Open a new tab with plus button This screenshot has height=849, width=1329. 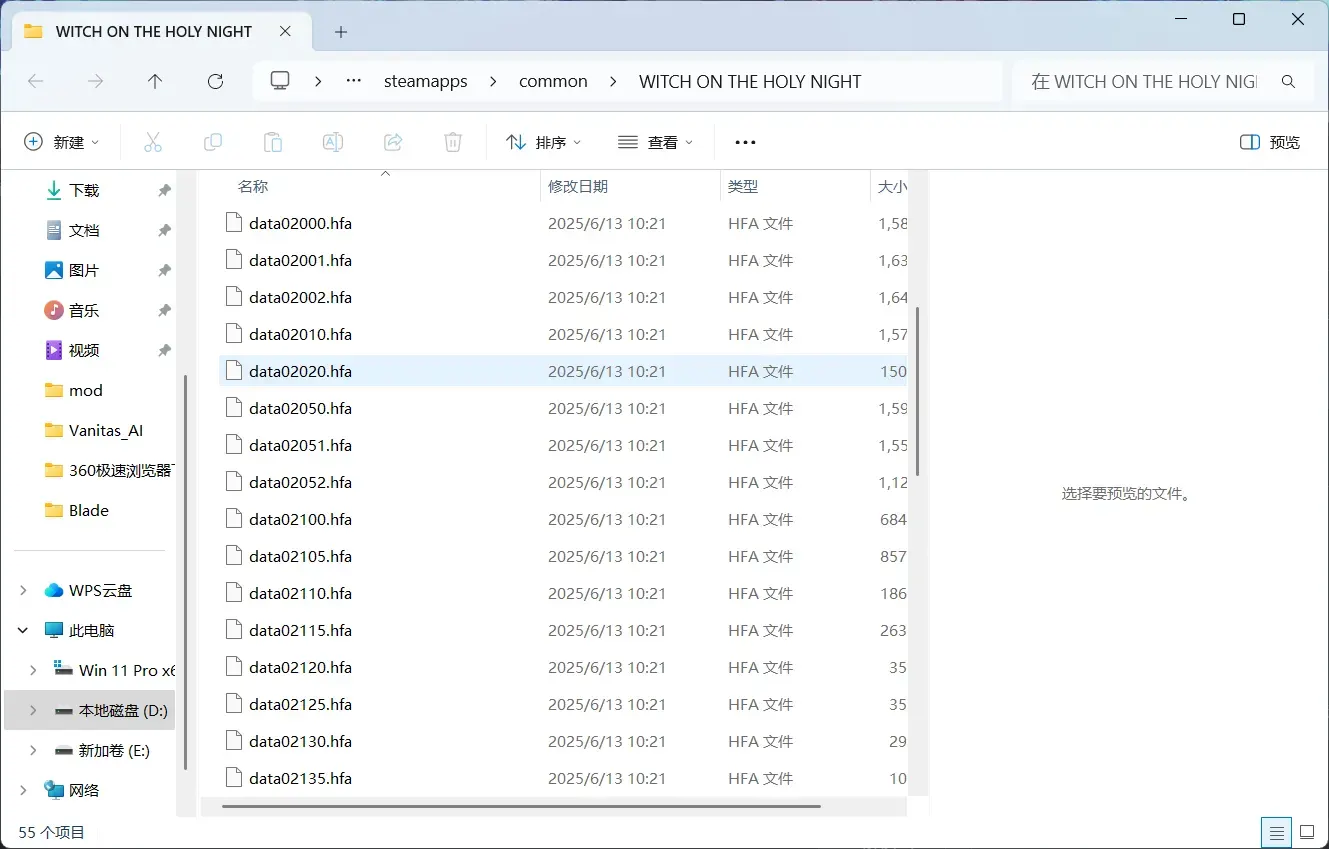coord(341,32)
